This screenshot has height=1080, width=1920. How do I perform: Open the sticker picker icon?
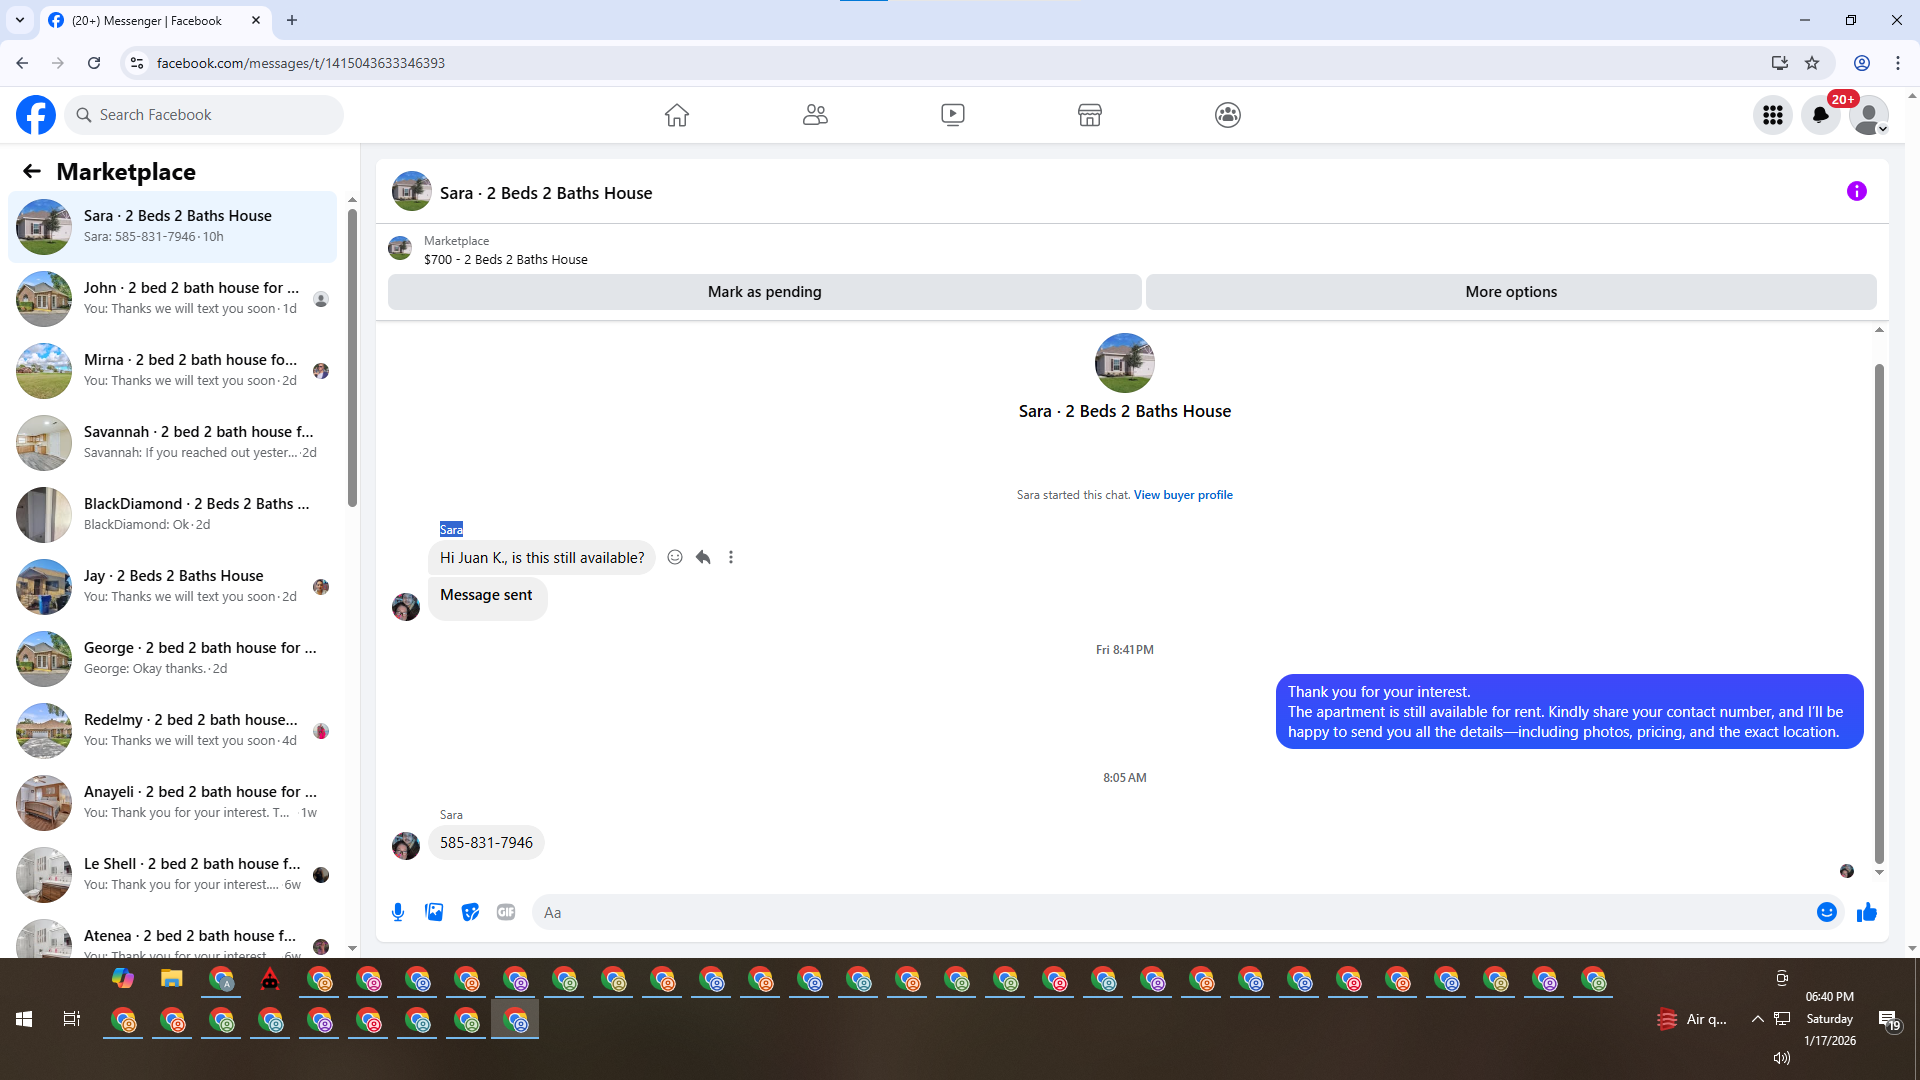coord(470,912)
